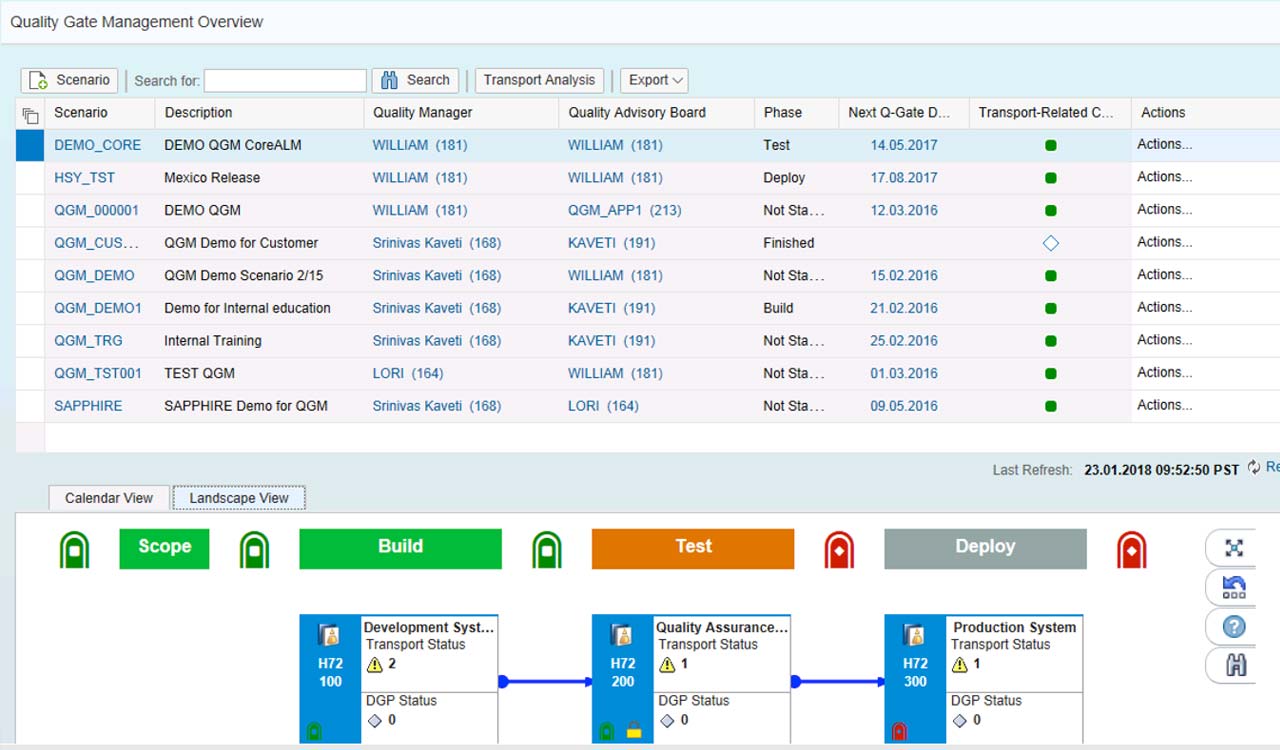Open the QGM_DEMO1 scenario link
The image size is (1280, 750).
pos(98,308)
